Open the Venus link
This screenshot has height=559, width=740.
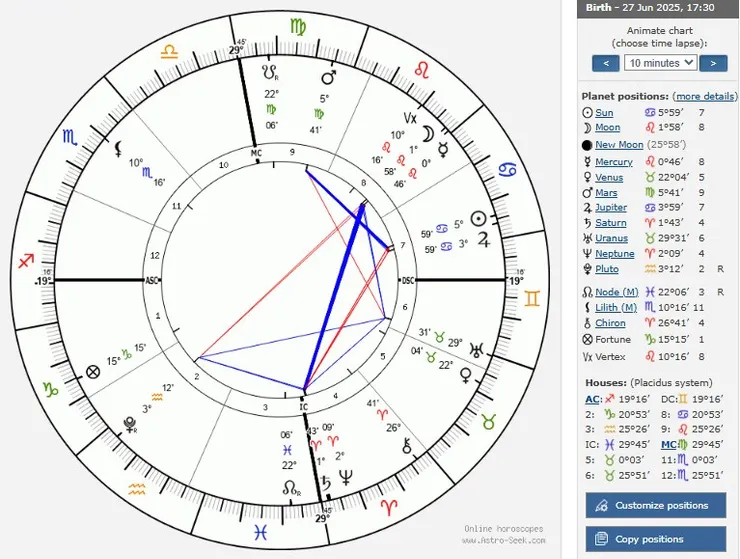click(x=609, y=178)
